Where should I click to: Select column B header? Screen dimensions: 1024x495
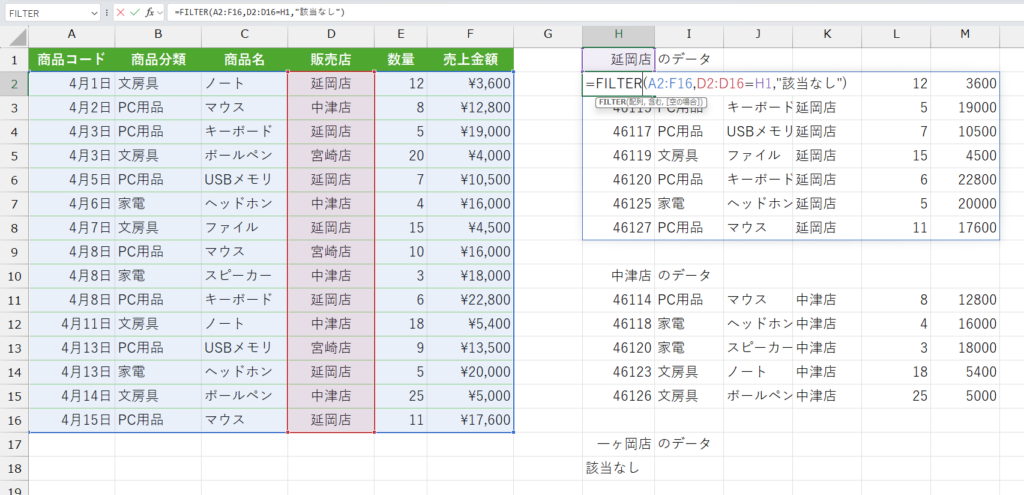(158, 36)
